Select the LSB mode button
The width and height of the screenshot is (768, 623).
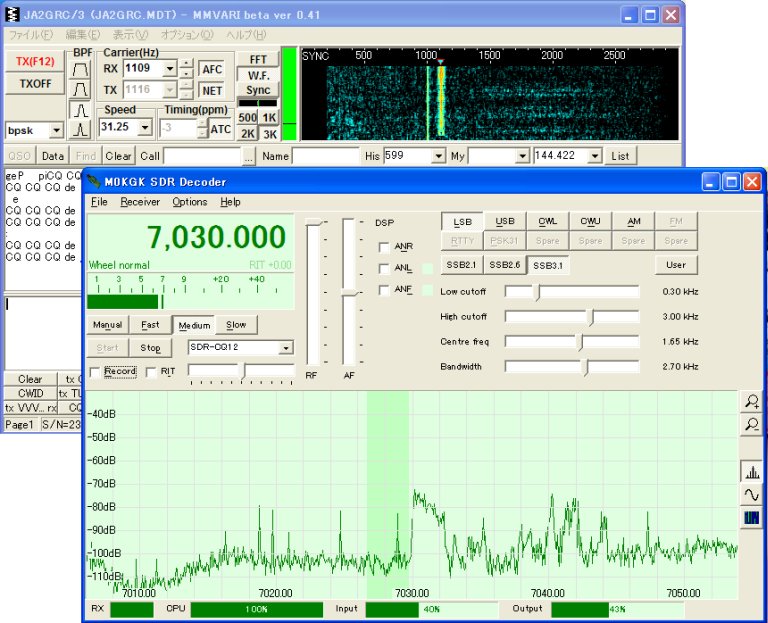[462, 221]
